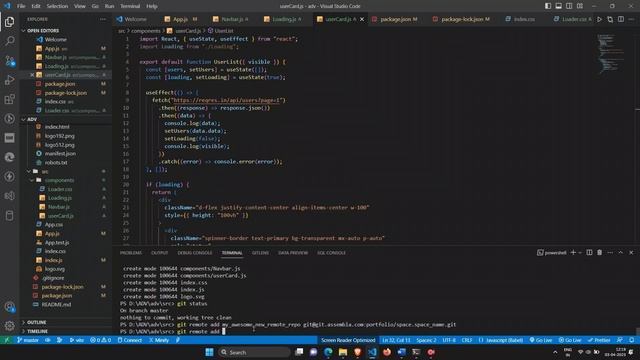Open the Windows Start menu

tap(209, 352)
